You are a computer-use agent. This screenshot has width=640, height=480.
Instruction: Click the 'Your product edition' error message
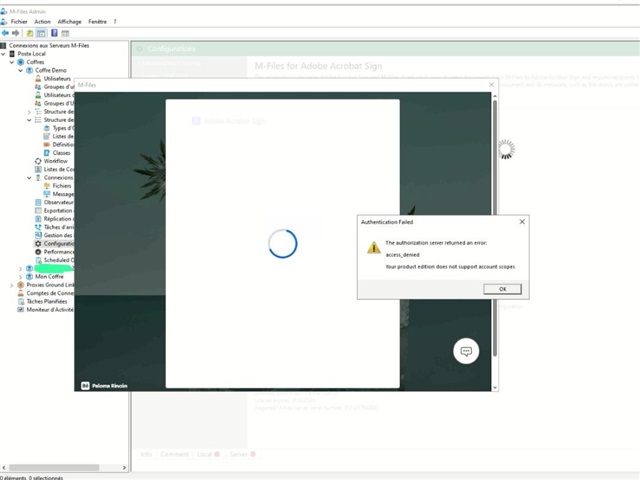tap(450, 267)
